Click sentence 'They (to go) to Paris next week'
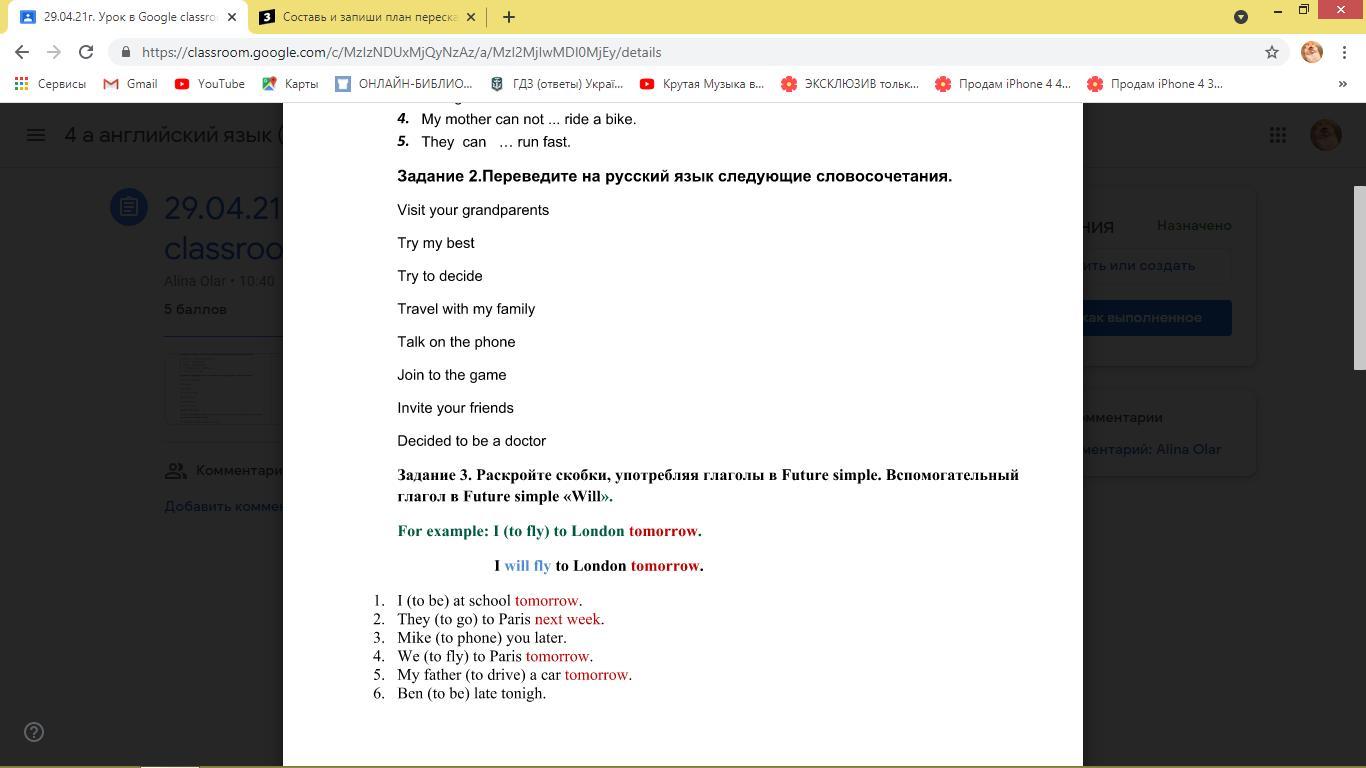 (x=501, y=619)
